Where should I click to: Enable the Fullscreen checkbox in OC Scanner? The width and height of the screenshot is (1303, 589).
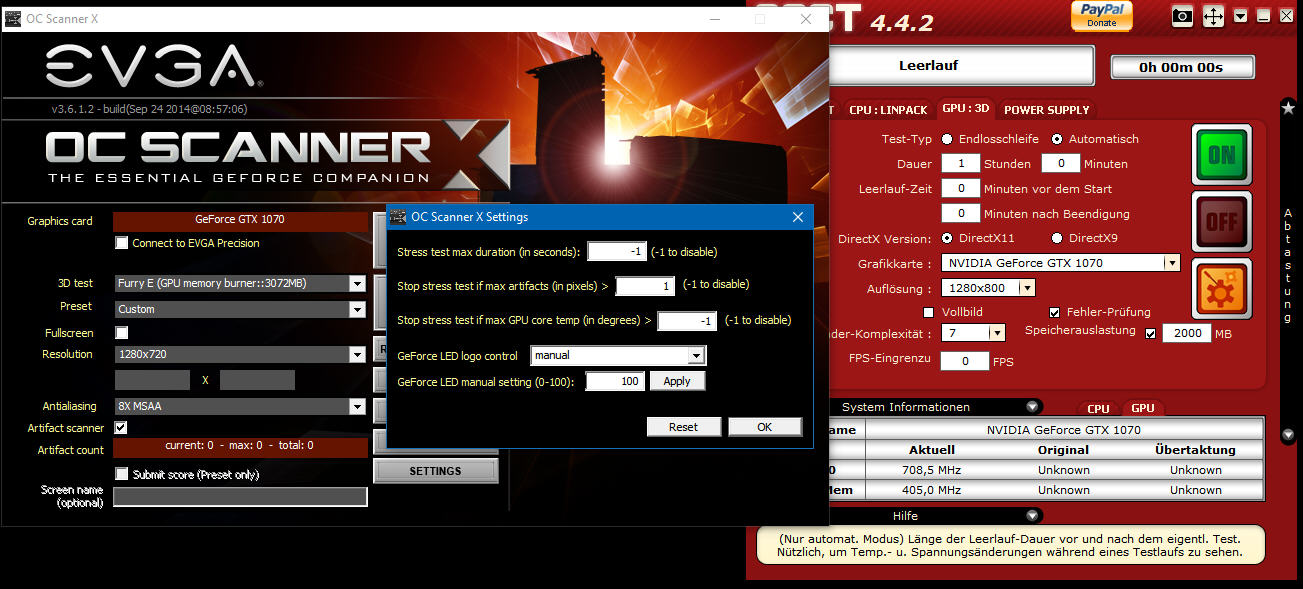(122, 333)
